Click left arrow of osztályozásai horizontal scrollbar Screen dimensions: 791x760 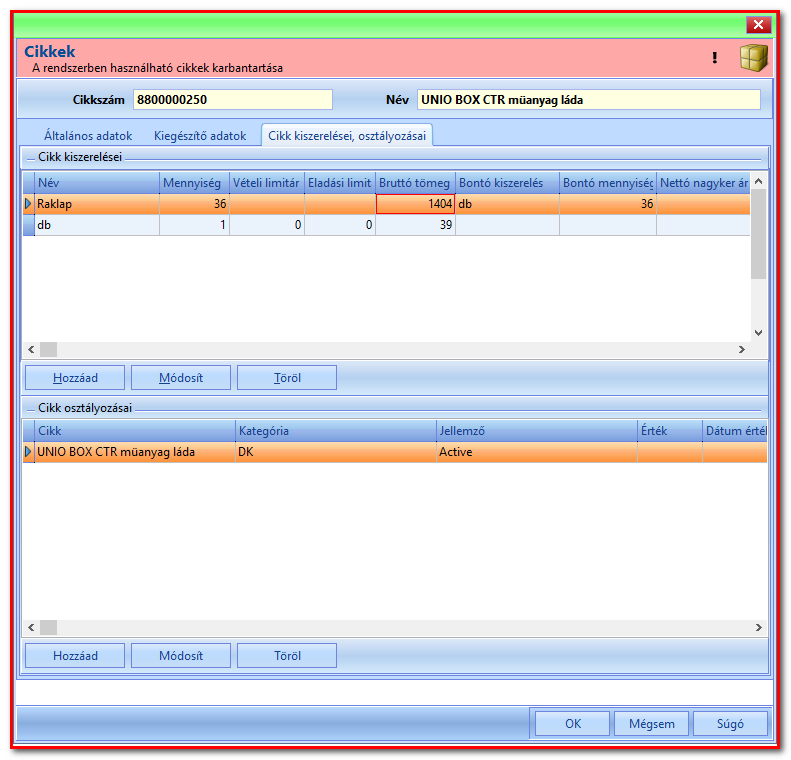click(x=31, y=627)
